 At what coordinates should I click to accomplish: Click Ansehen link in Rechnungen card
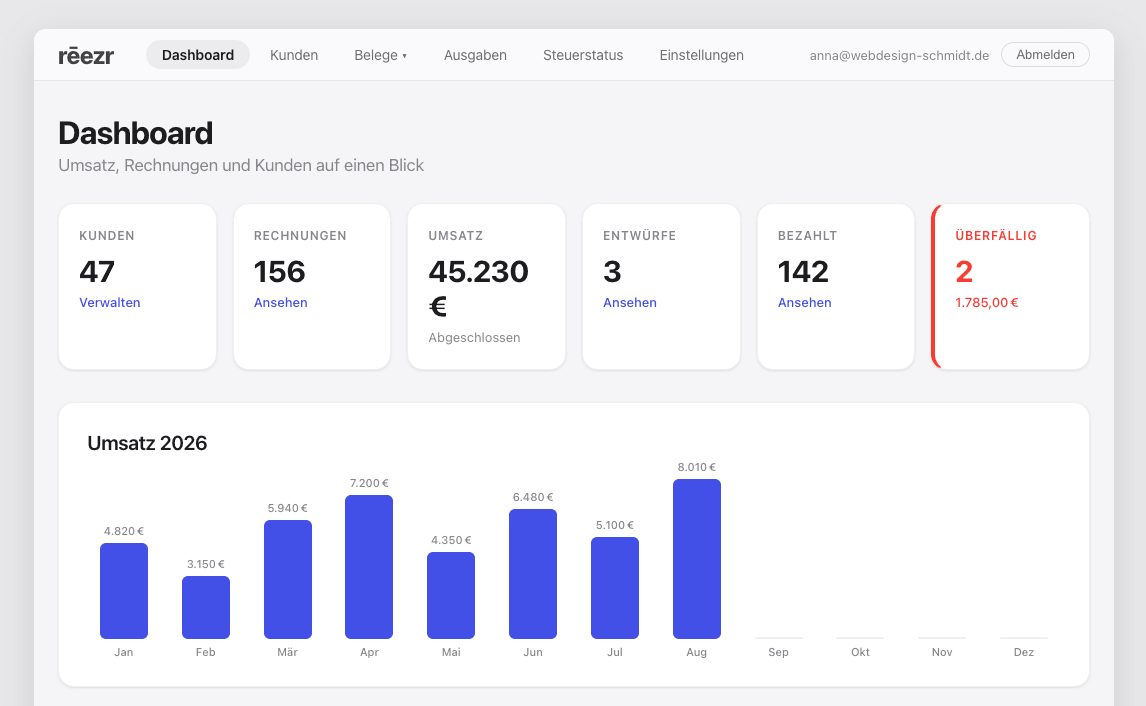point(281,303)
